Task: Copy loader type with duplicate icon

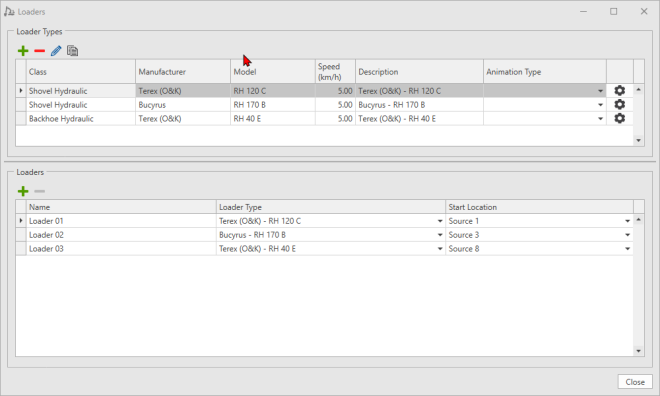Action: click(72, 51)
